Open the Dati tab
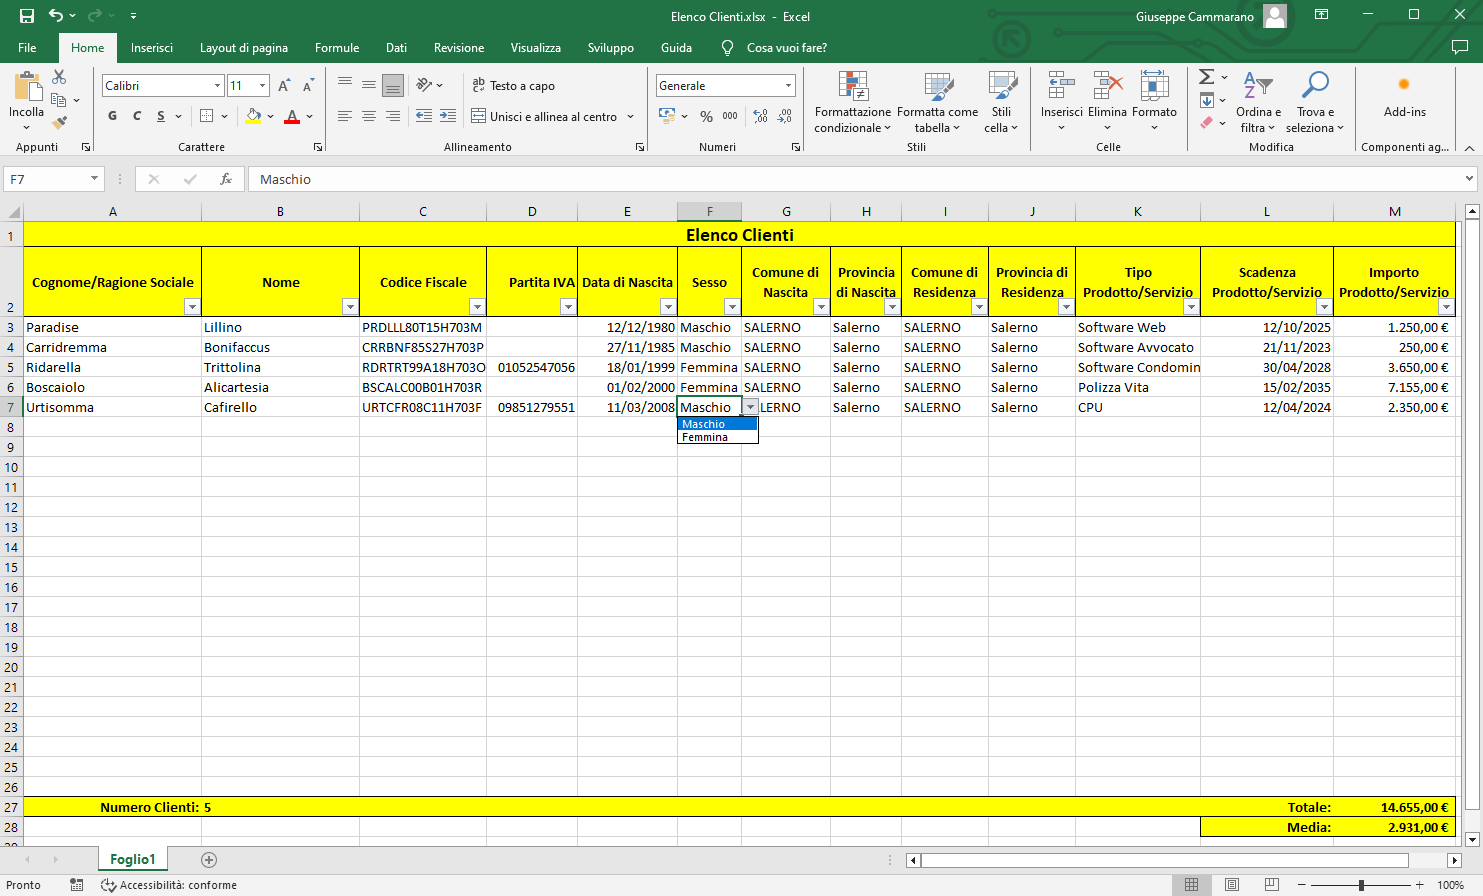The image size is (1483, 896). [396, 48]
